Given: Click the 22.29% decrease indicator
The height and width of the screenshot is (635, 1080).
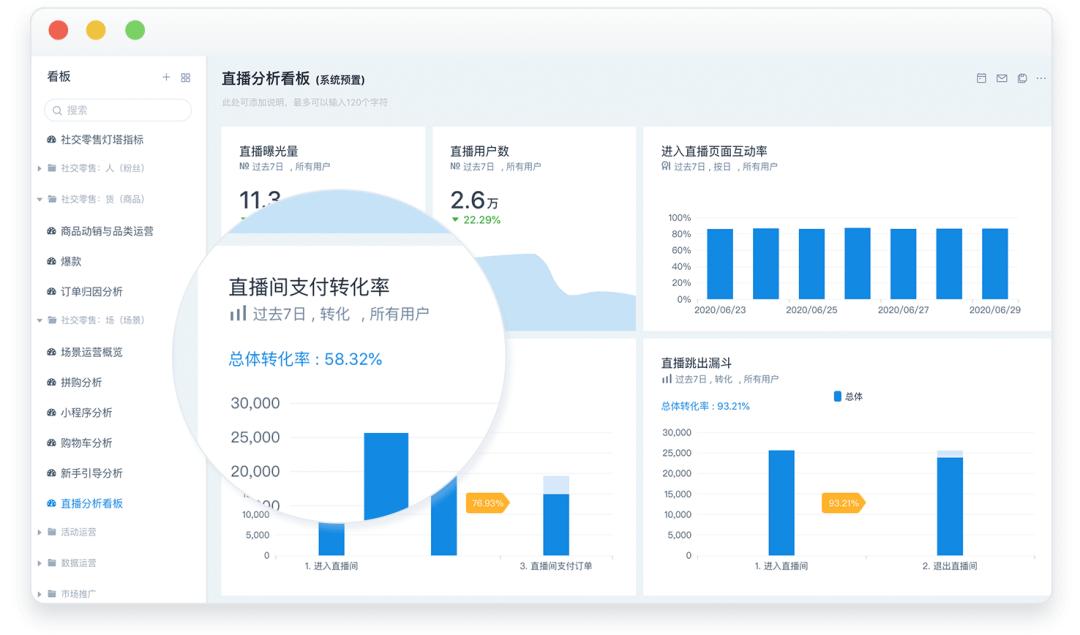Looking at the screenshot, I should click(x=476, y=220).
